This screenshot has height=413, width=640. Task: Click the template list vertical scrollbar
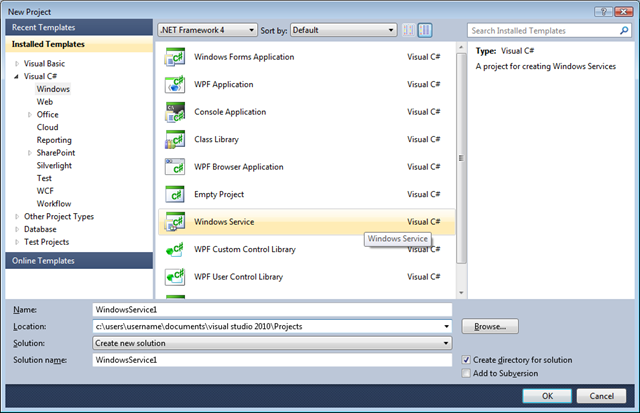click(460, 150)
